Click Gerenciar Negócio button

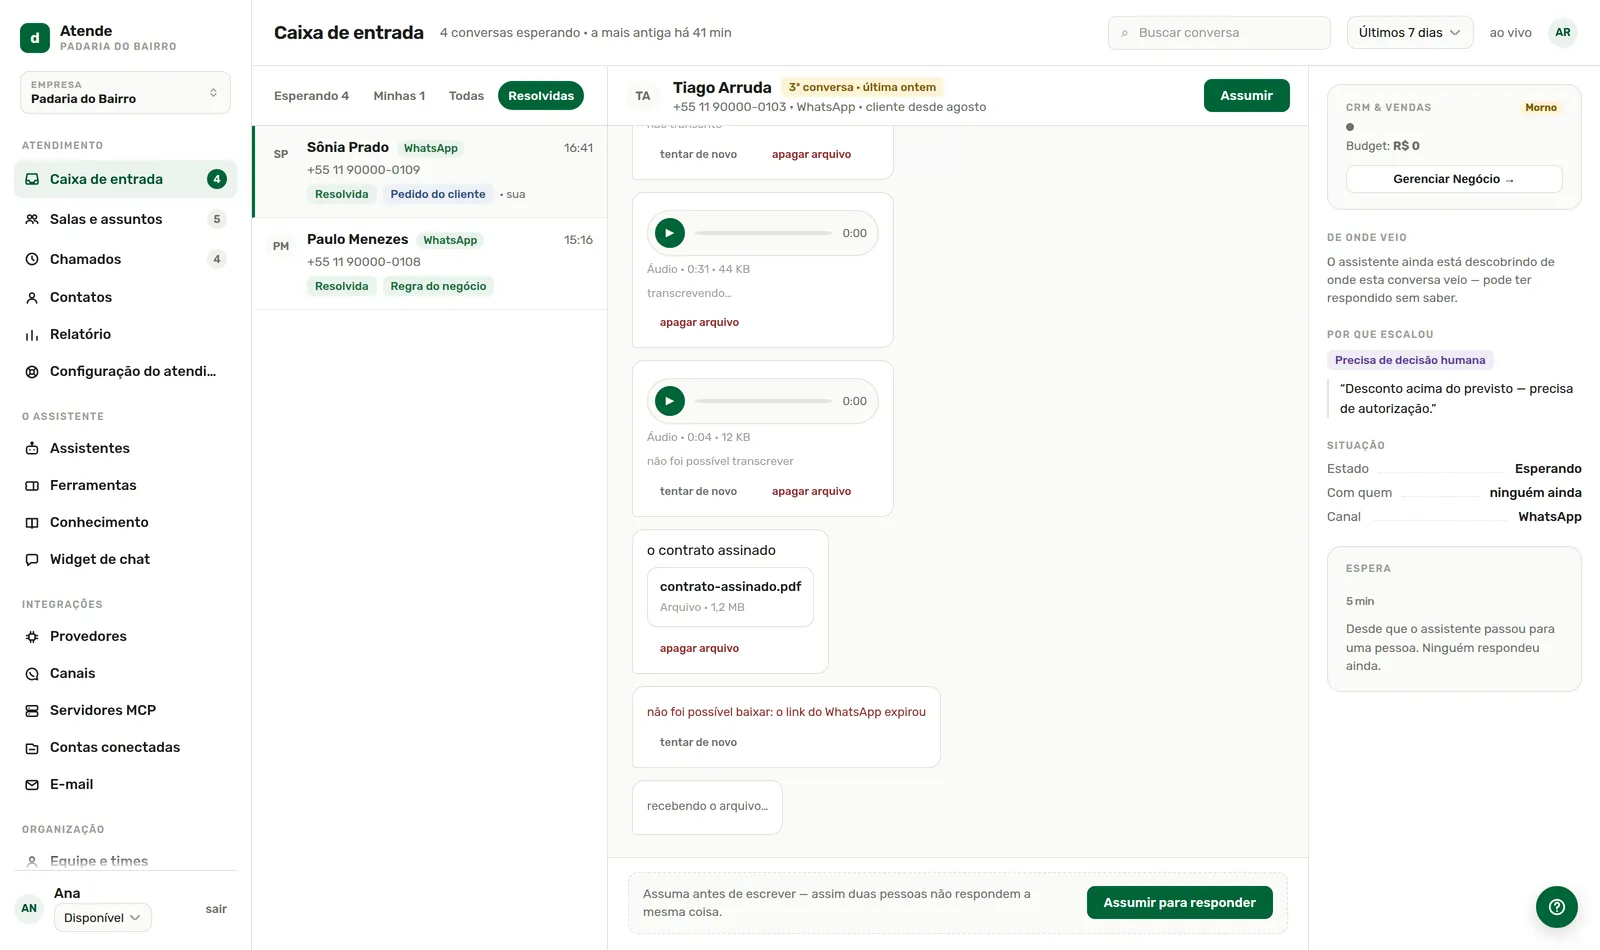tap(1454, 179)
